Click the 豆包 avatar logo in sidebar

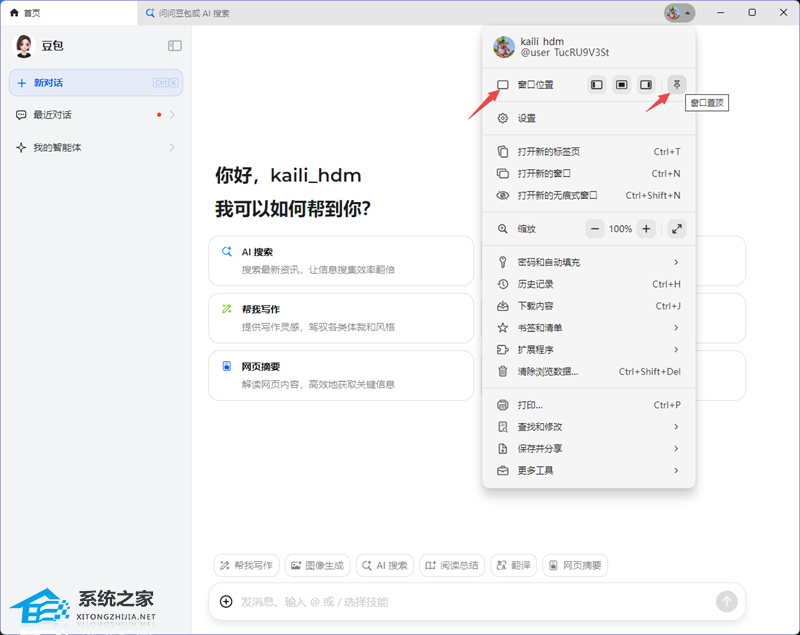[24, 46]
